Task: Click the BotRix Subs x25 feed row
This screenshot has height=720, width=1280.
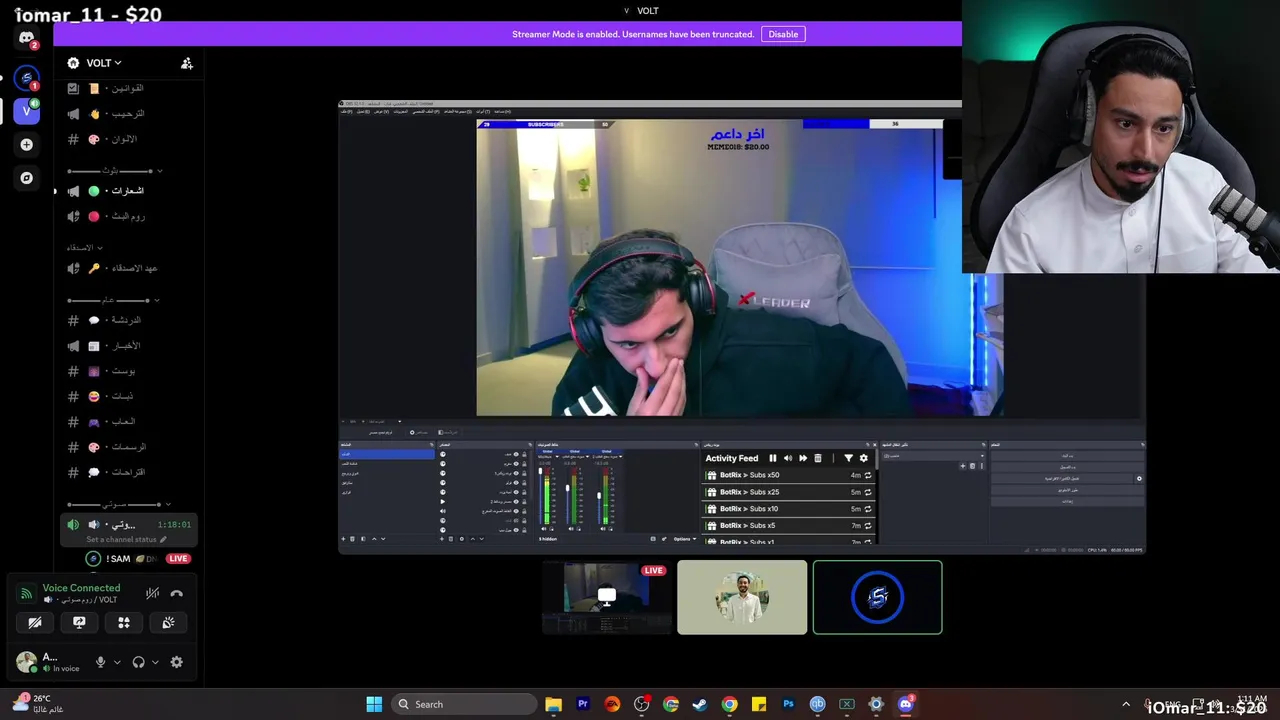Action: [790, 492]
